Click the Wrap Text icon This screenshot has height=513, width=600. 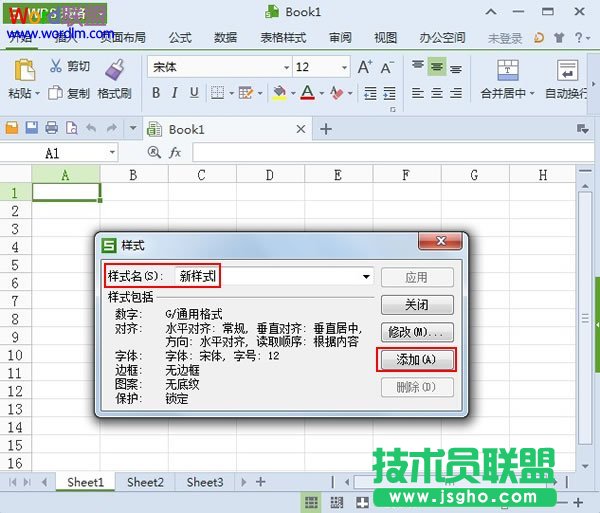click(567, 70)
